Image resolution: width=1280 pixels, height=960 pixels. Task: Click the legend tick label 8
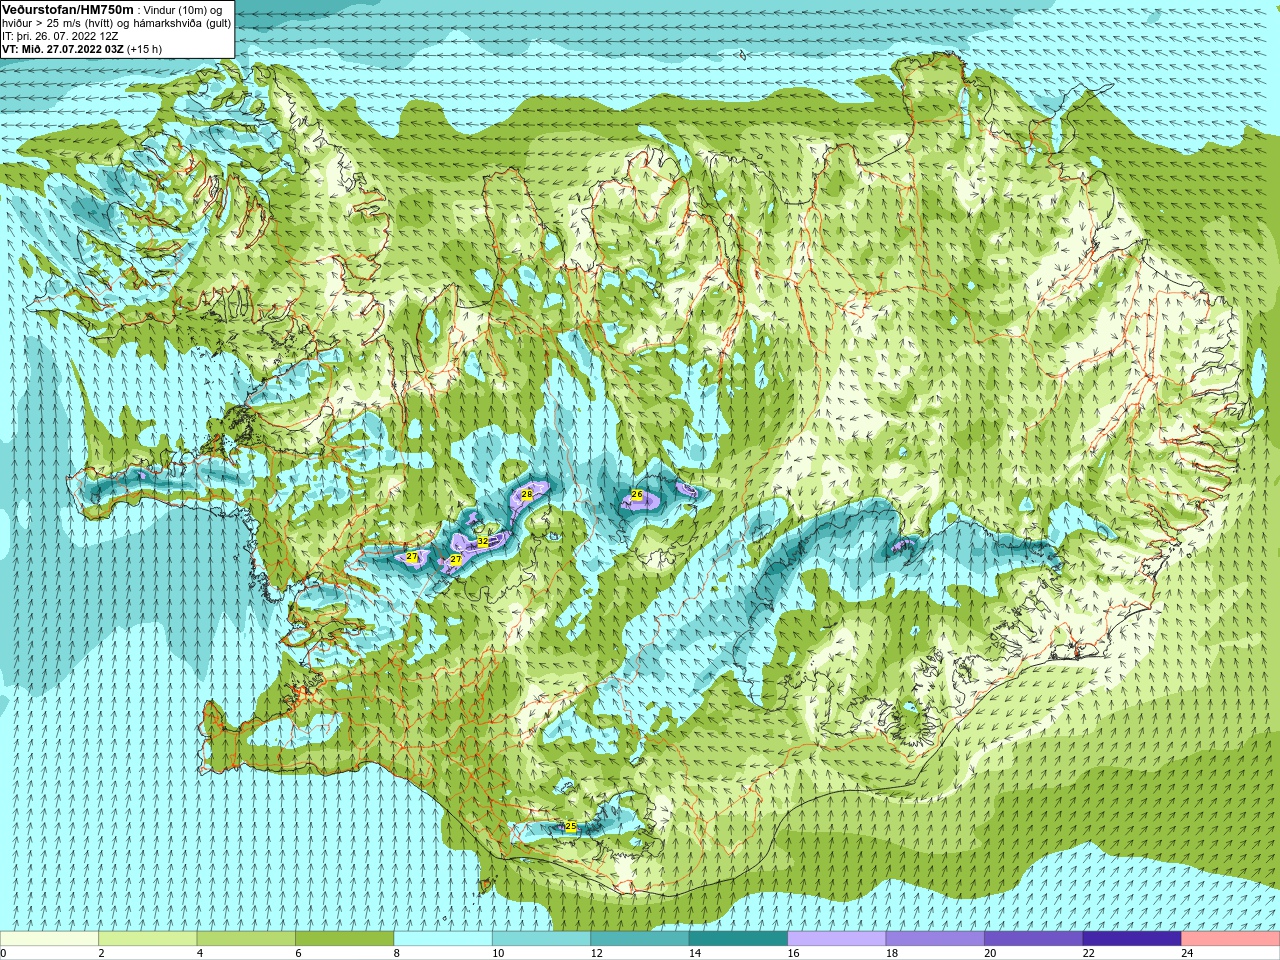(x=397, y=953)
